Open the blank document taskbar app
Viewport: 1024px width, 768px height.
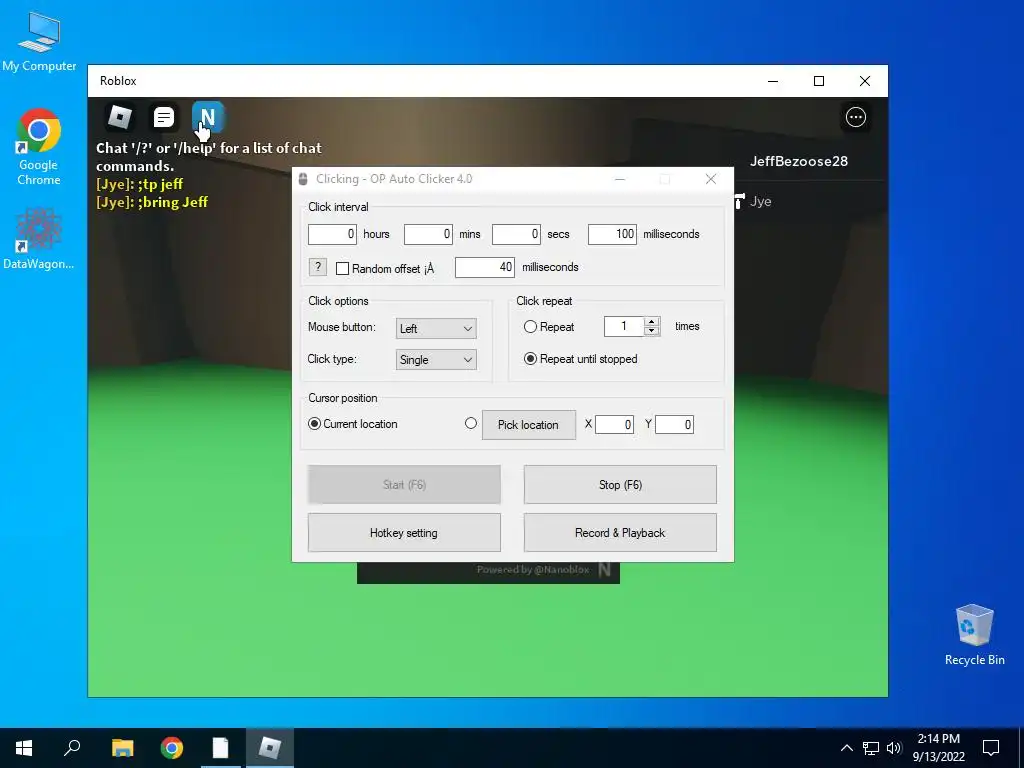point(221,748)
